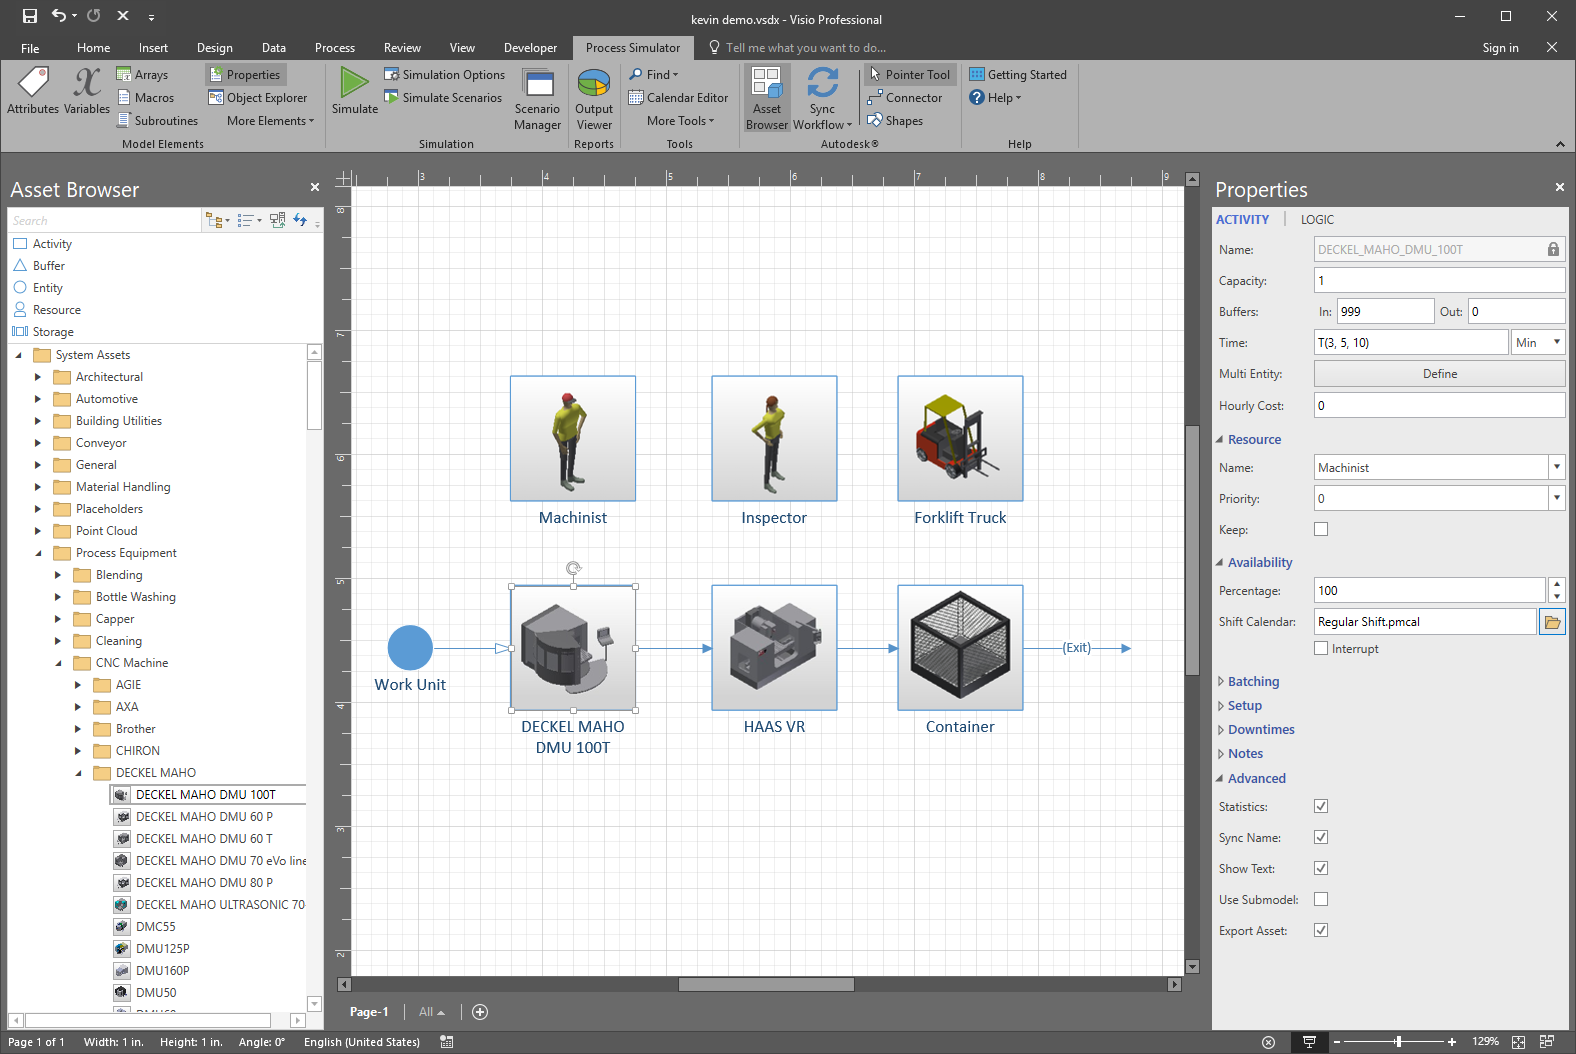Increase Availability Percentage with stepper

[x=1557, y=584]
